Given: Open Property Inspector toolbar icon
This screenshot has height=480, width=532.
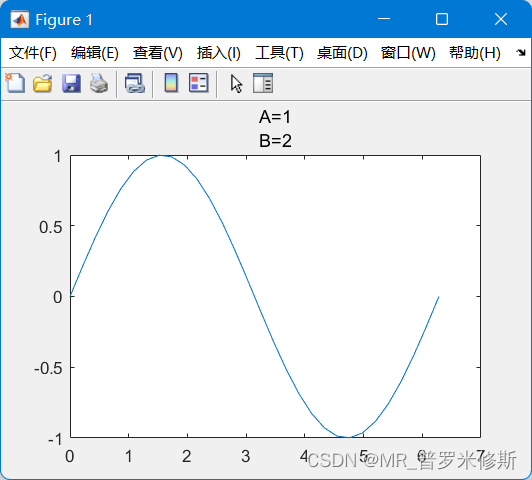Looking at the screenshot, I should pos(263,83).
